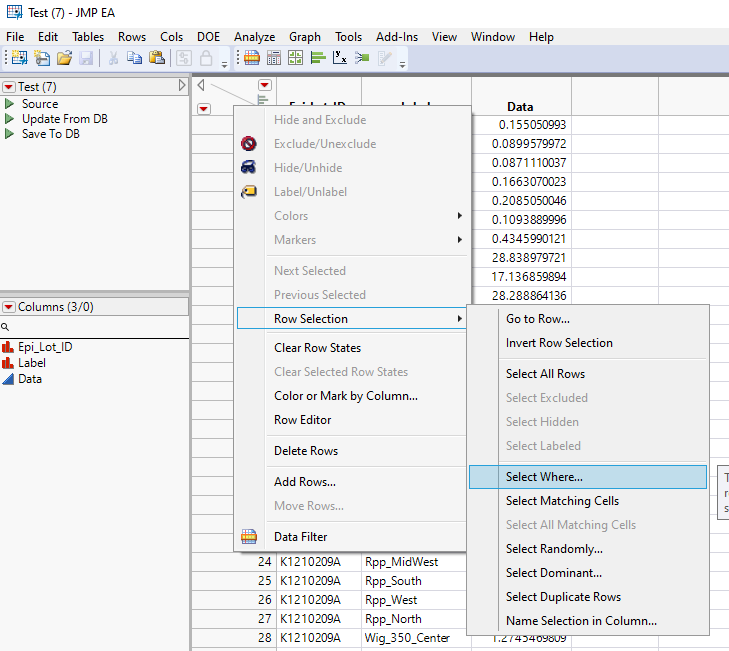Run the Save To DB script
Viewport: 729px width, 651px height.
10,134
